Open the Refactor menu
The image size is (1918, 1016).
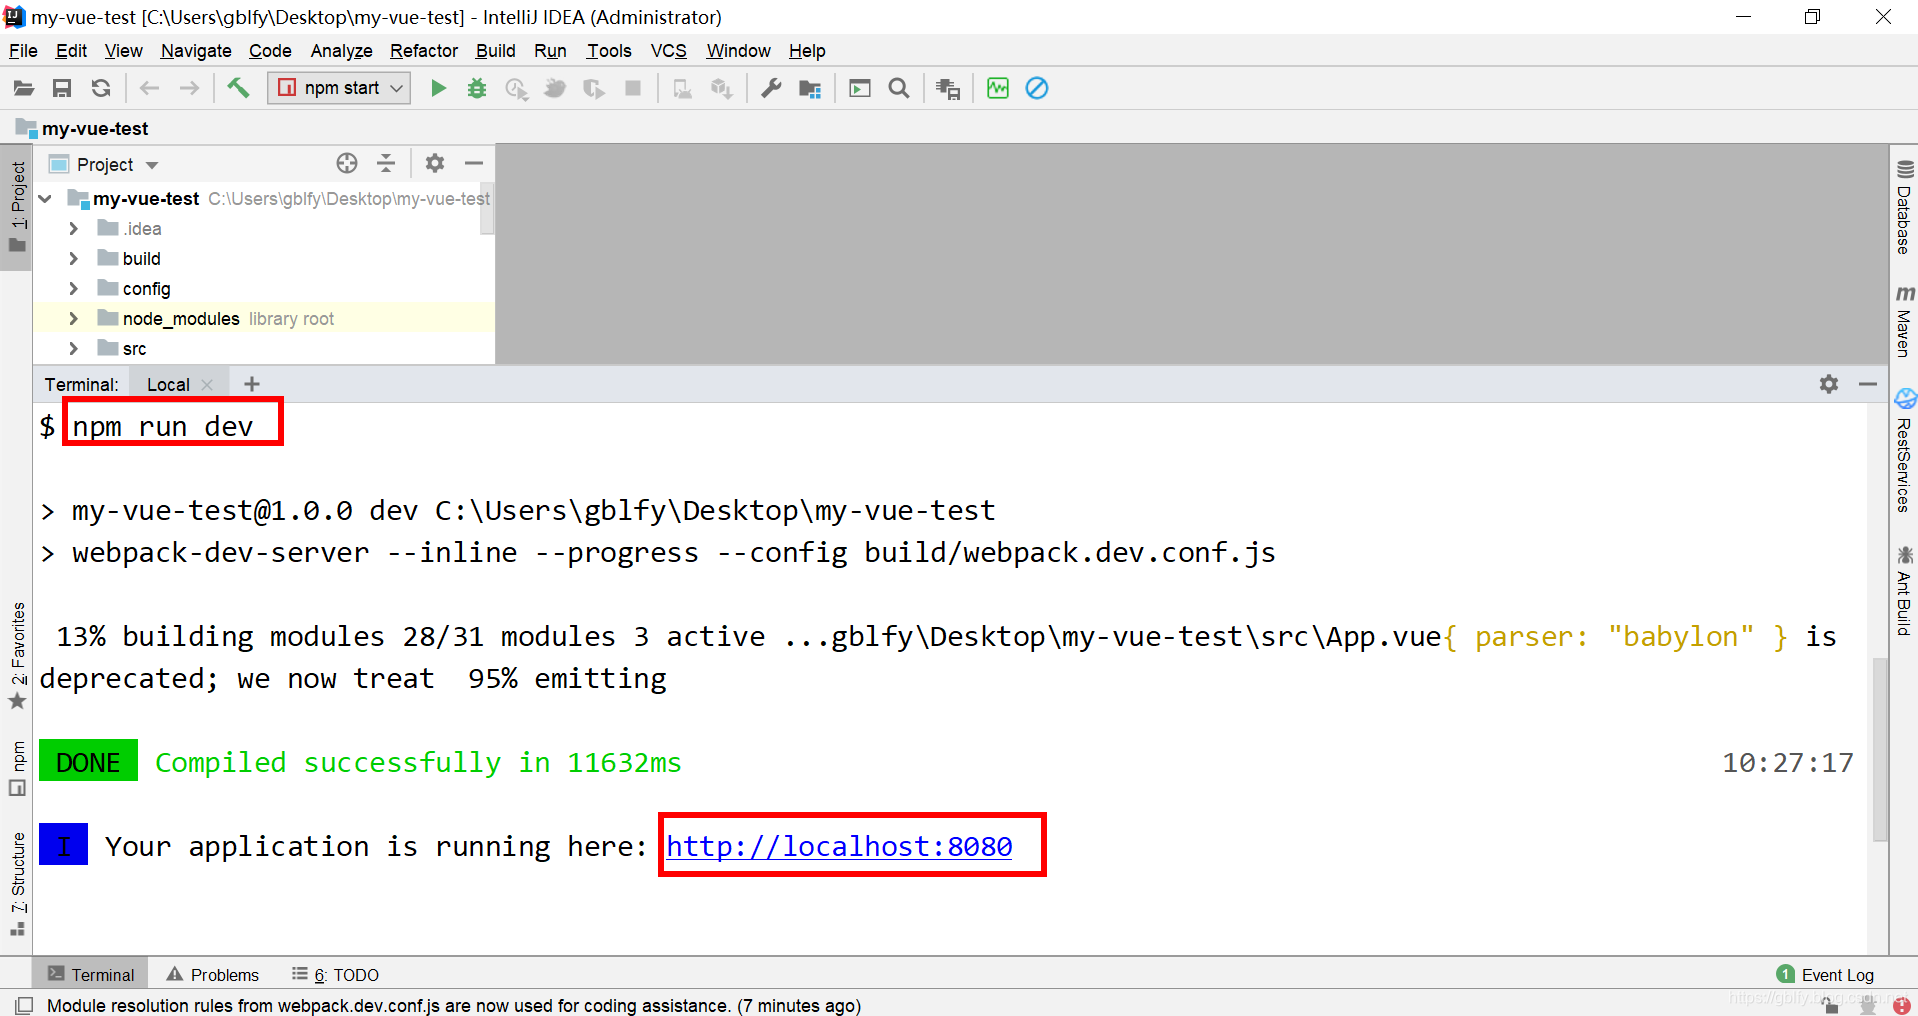(424, 51)
